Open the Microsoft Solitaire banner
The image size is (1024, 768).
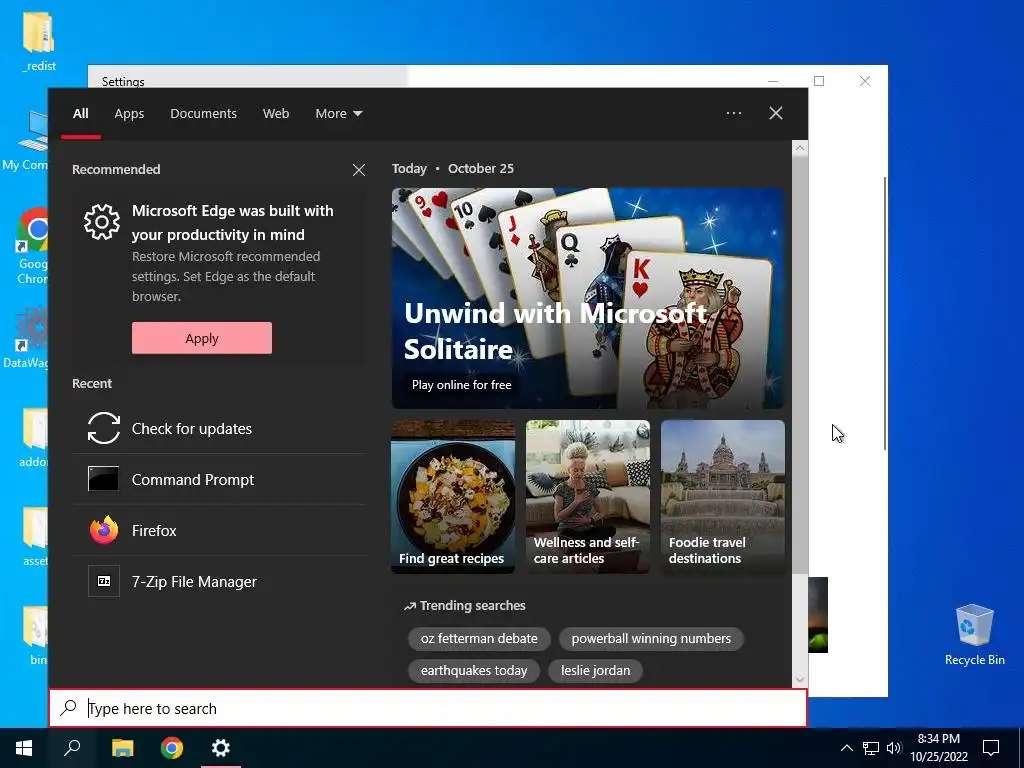point(588,298)
